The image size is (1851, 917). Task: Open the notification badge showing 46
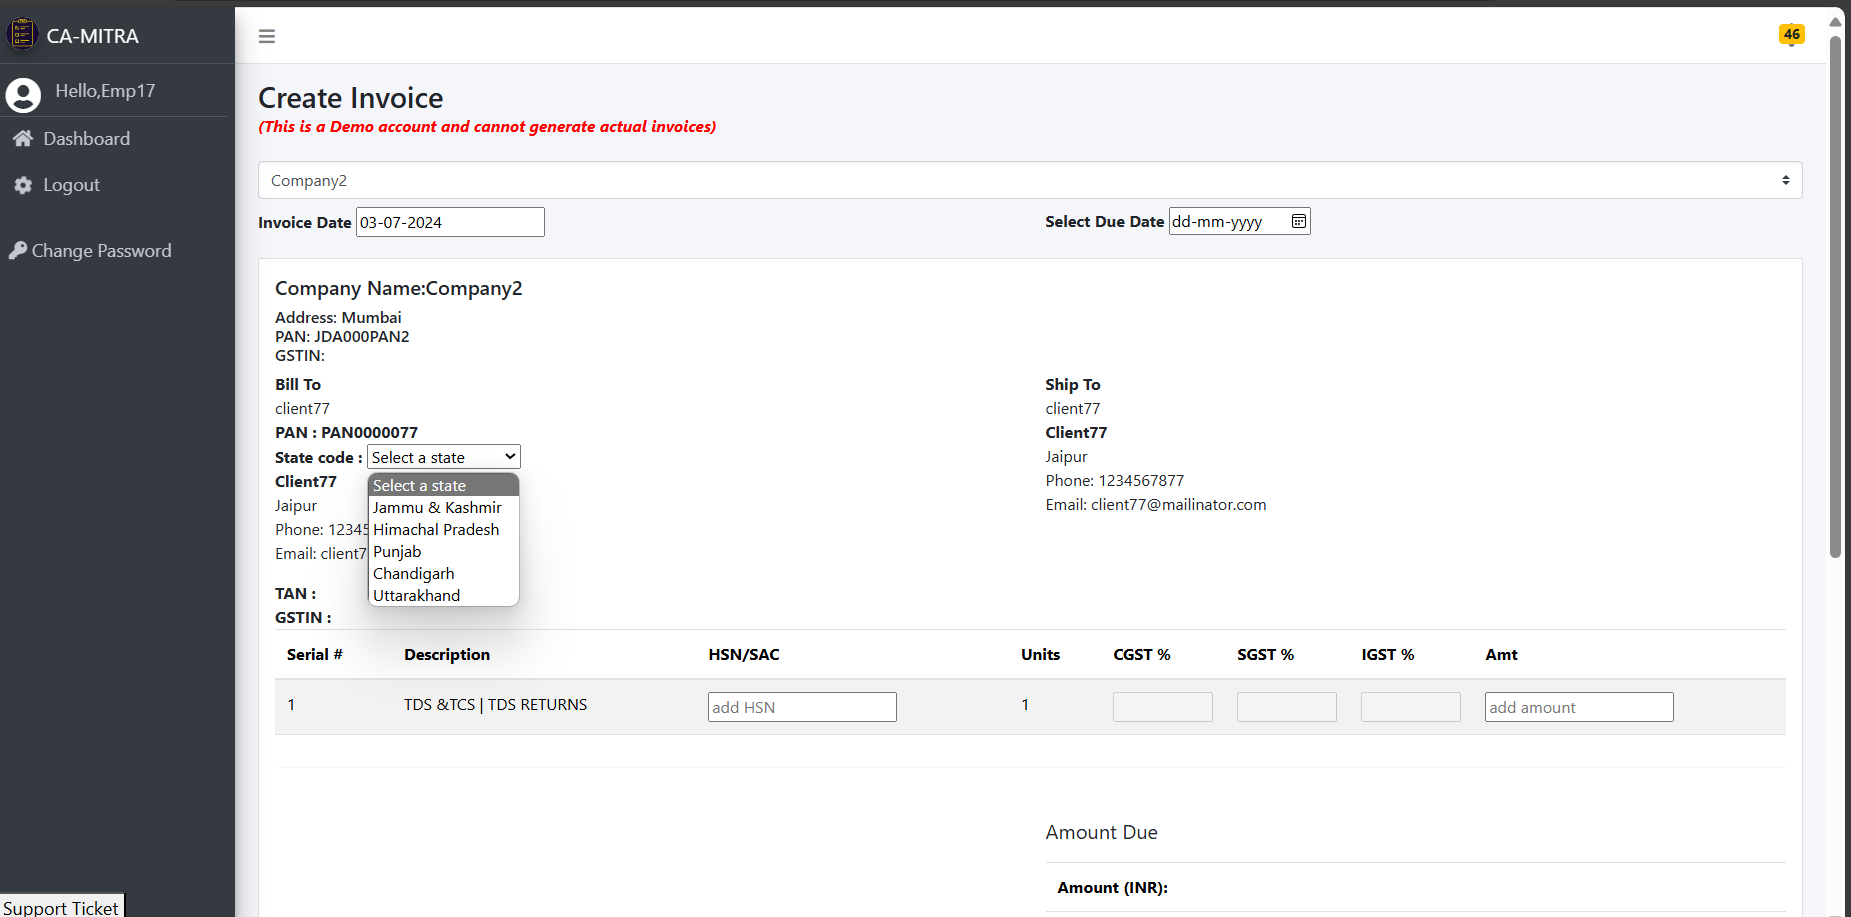1791,35
